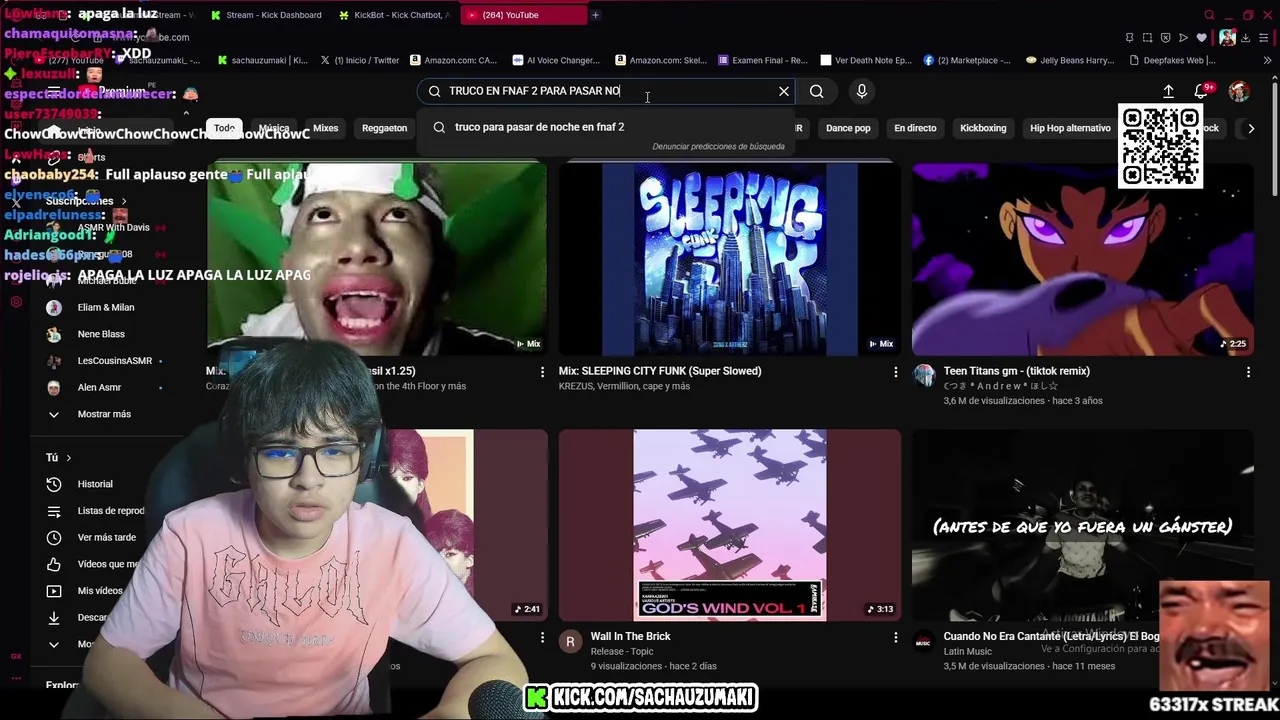Open the YouTube create video icon
This screenshot has height=720, width=1280.
pyautogui.click(x=1168, y=91)
